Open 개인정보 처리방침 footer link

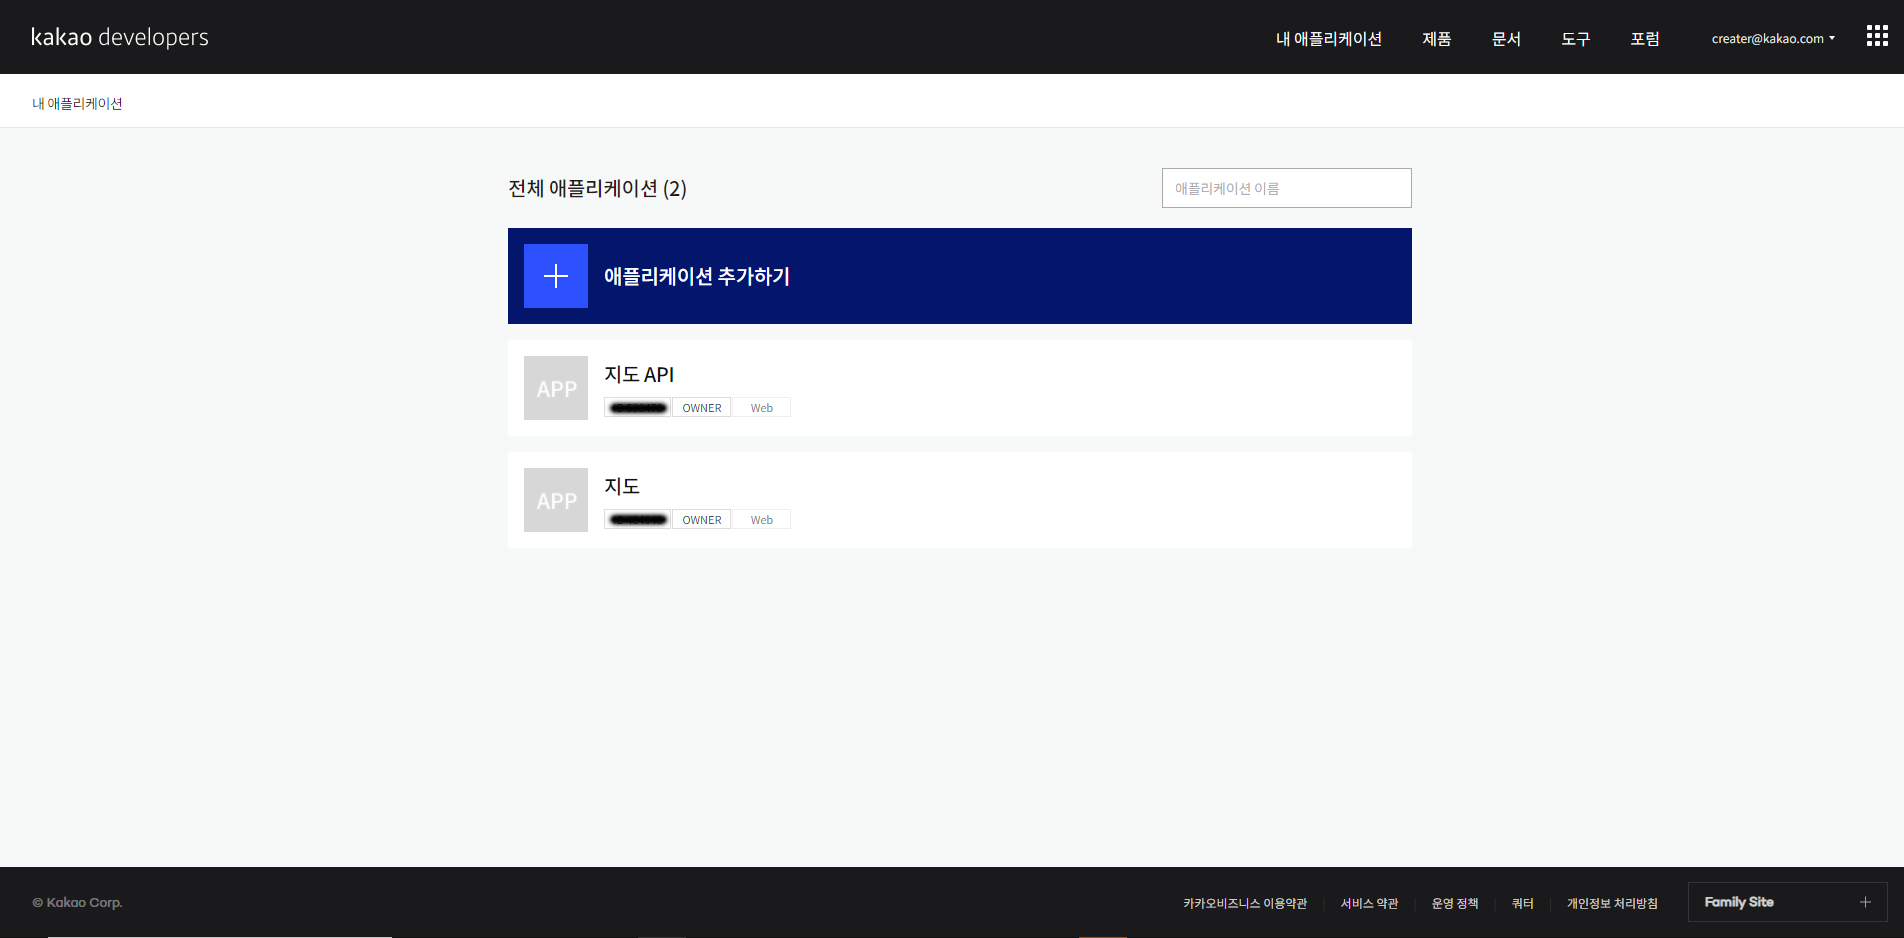(1612, 903)
